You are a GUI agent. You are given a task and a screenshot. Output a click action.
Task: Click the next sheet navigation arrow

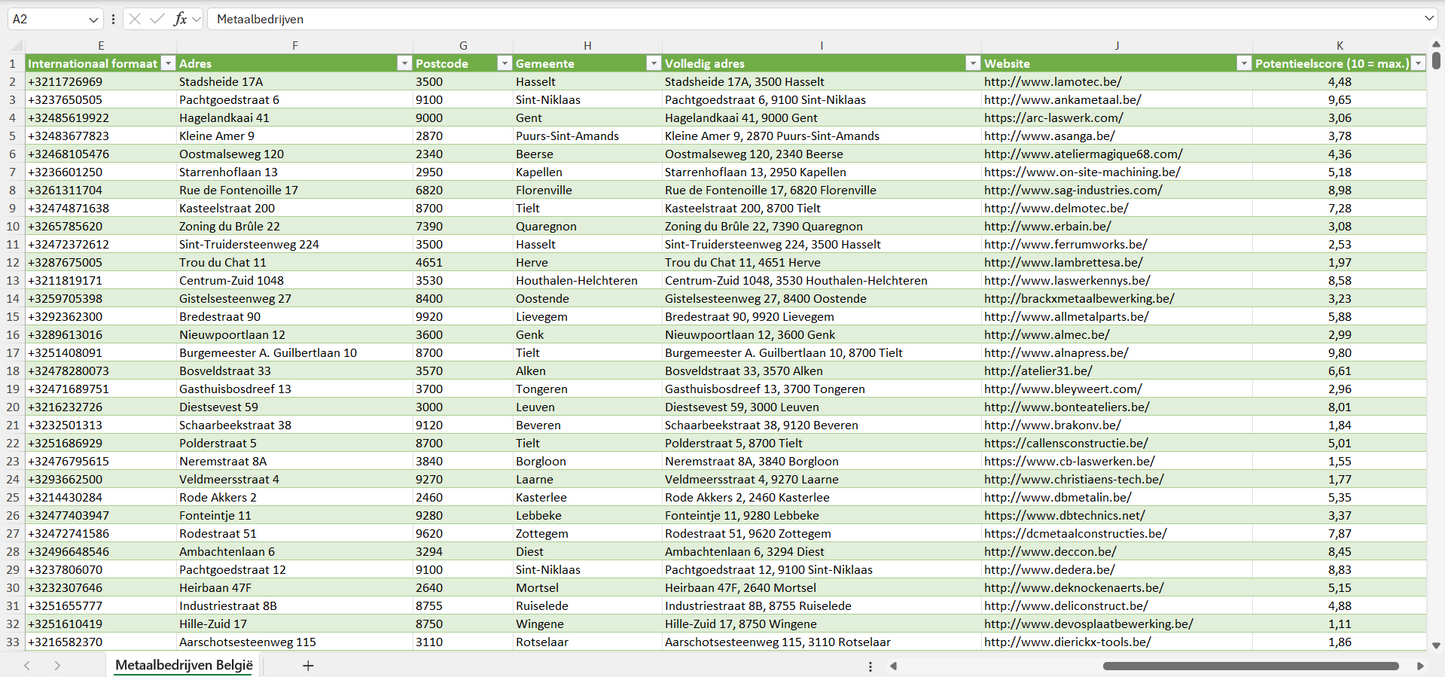coord(57,665)
